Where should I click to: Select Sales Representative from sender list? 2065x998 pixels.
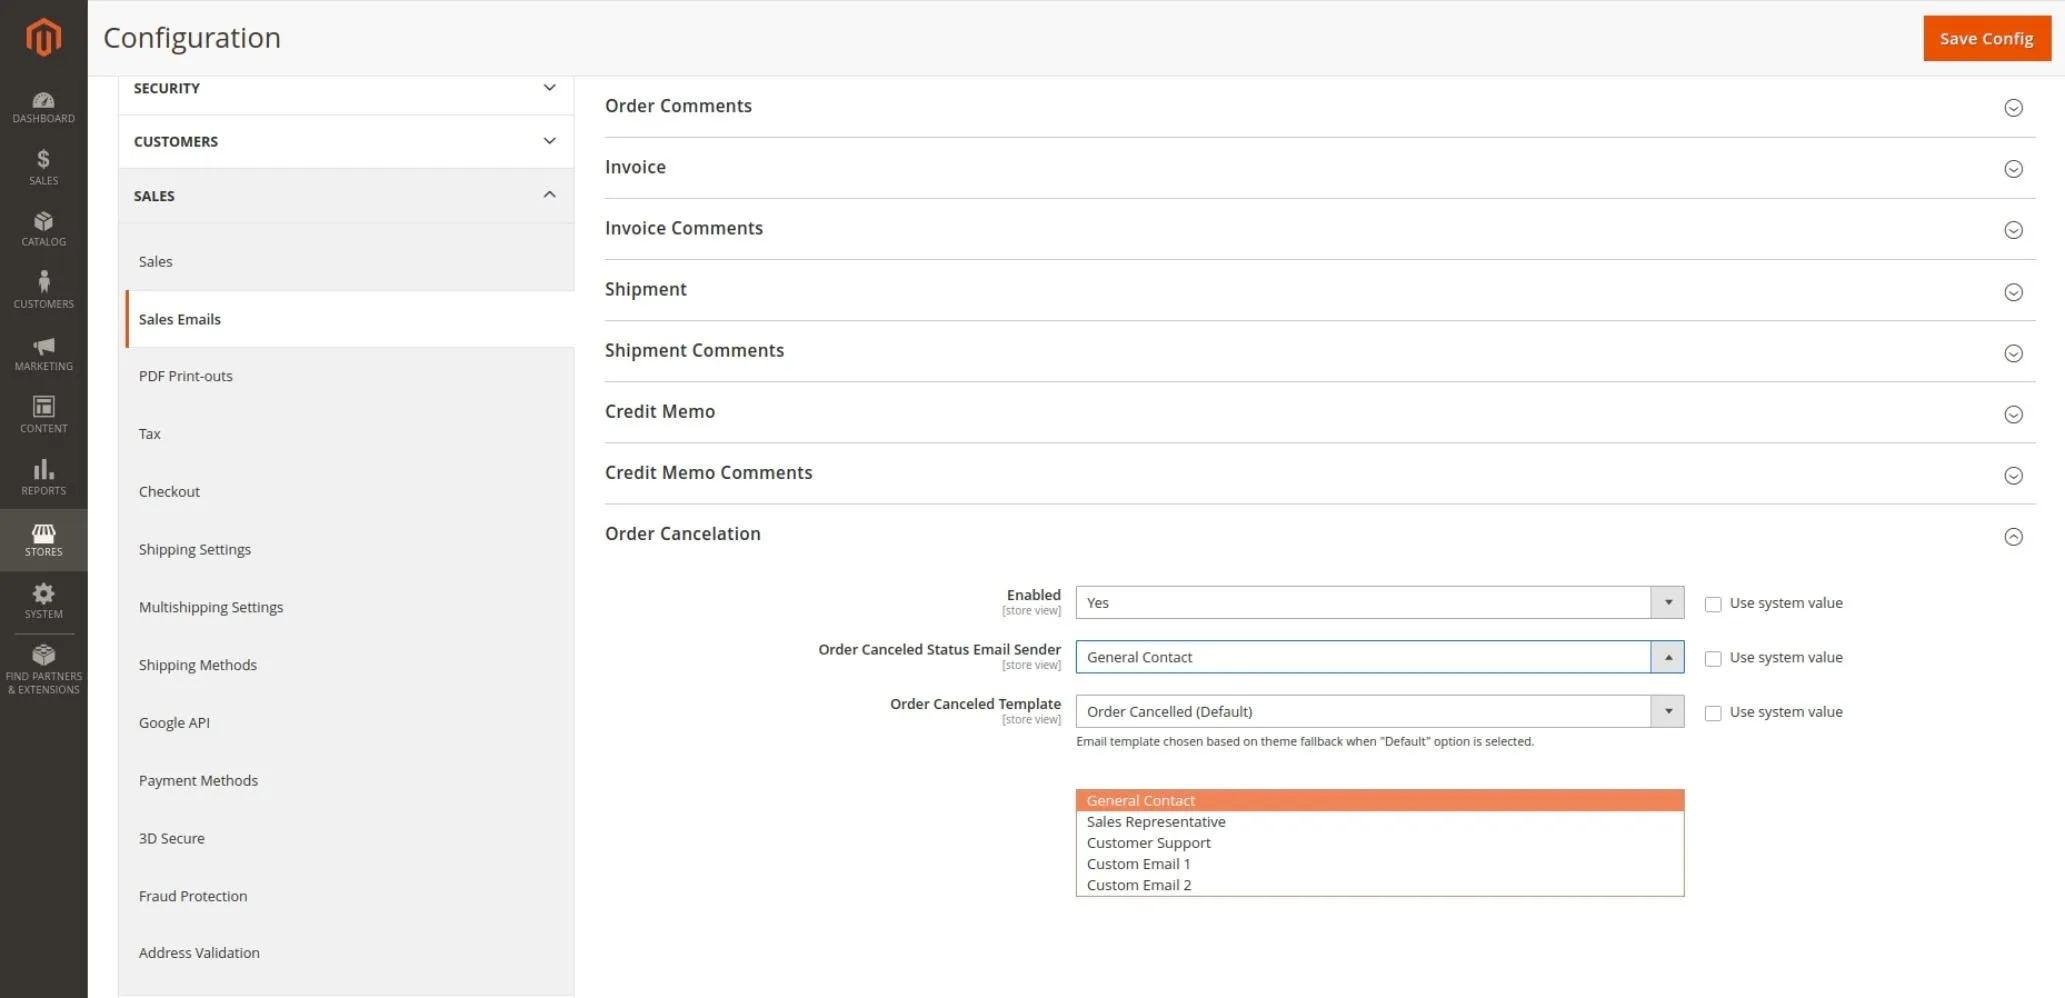point(1155,822)
